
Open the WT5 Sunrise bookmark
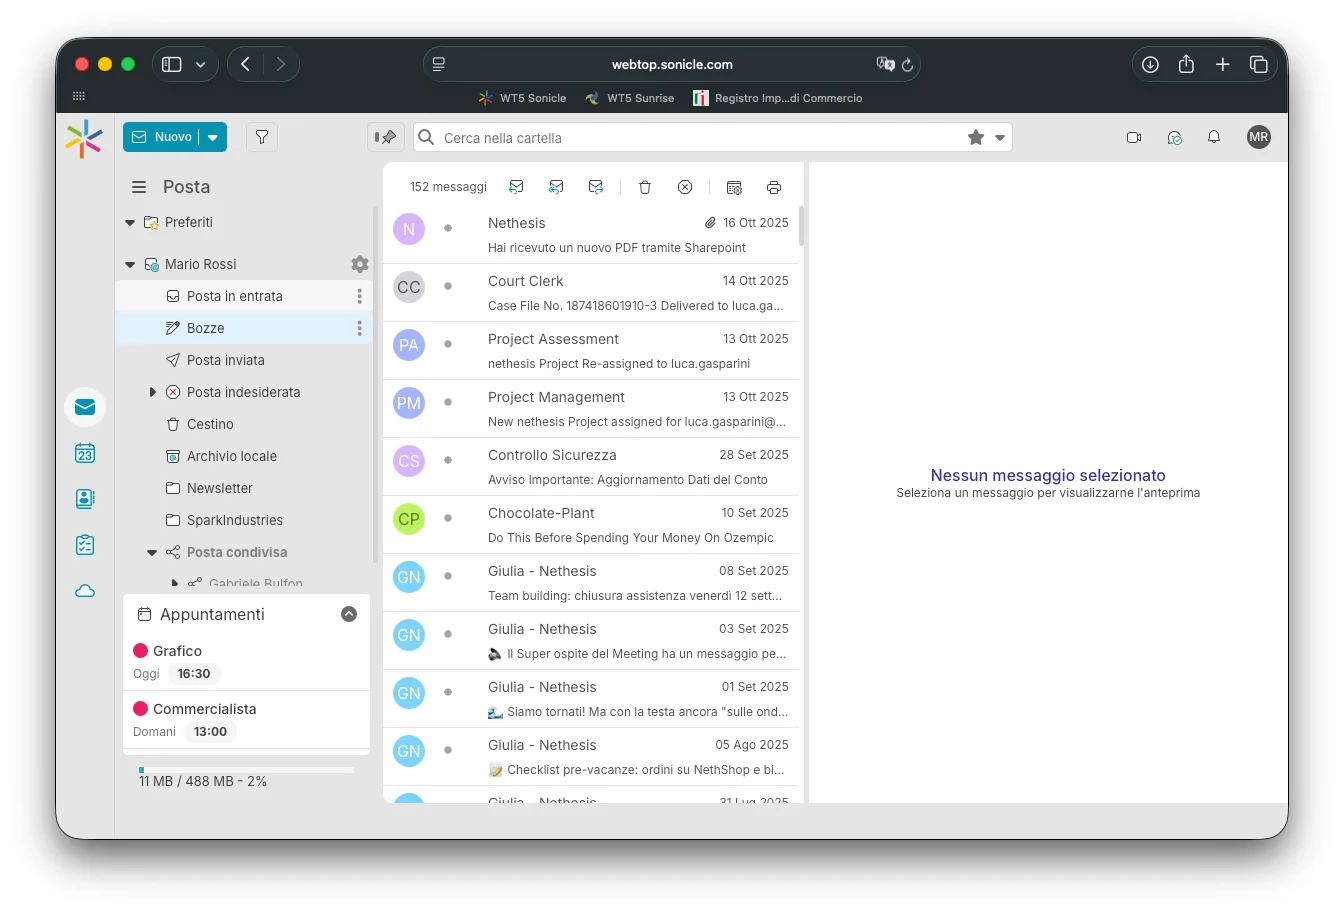(x=629, y=98)
